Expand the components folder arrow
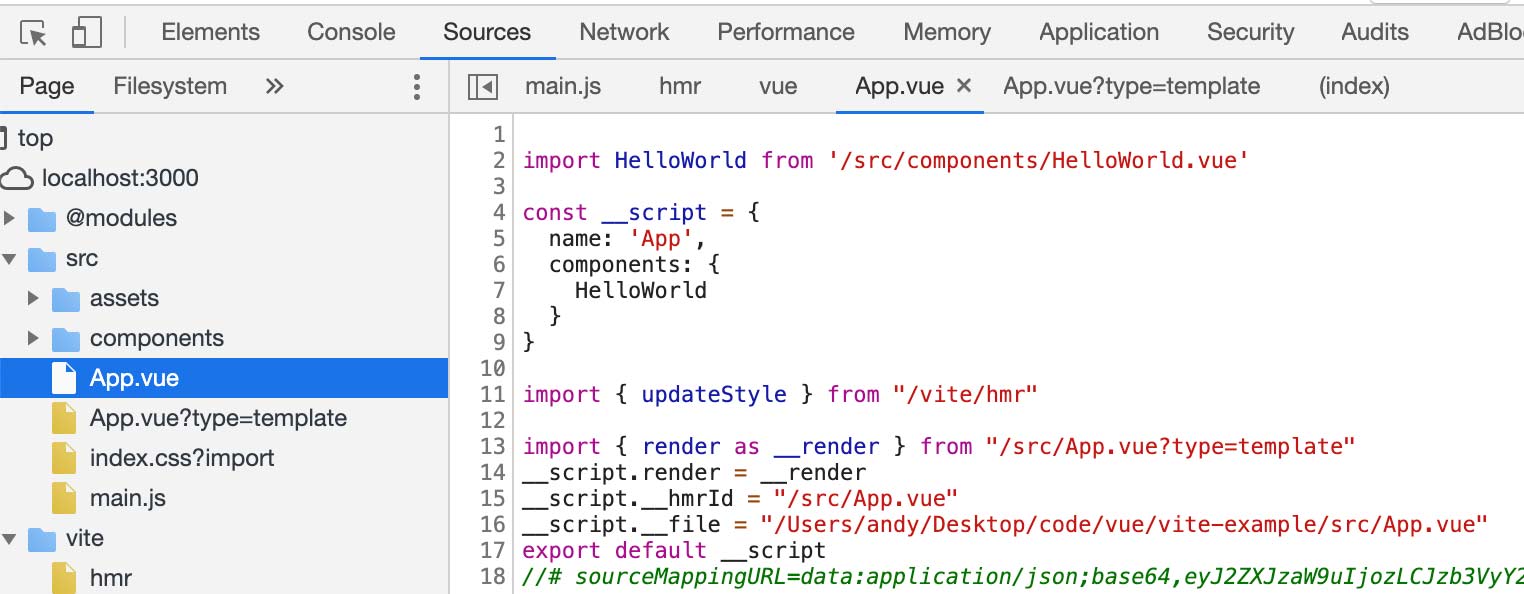 coord(33,338)
